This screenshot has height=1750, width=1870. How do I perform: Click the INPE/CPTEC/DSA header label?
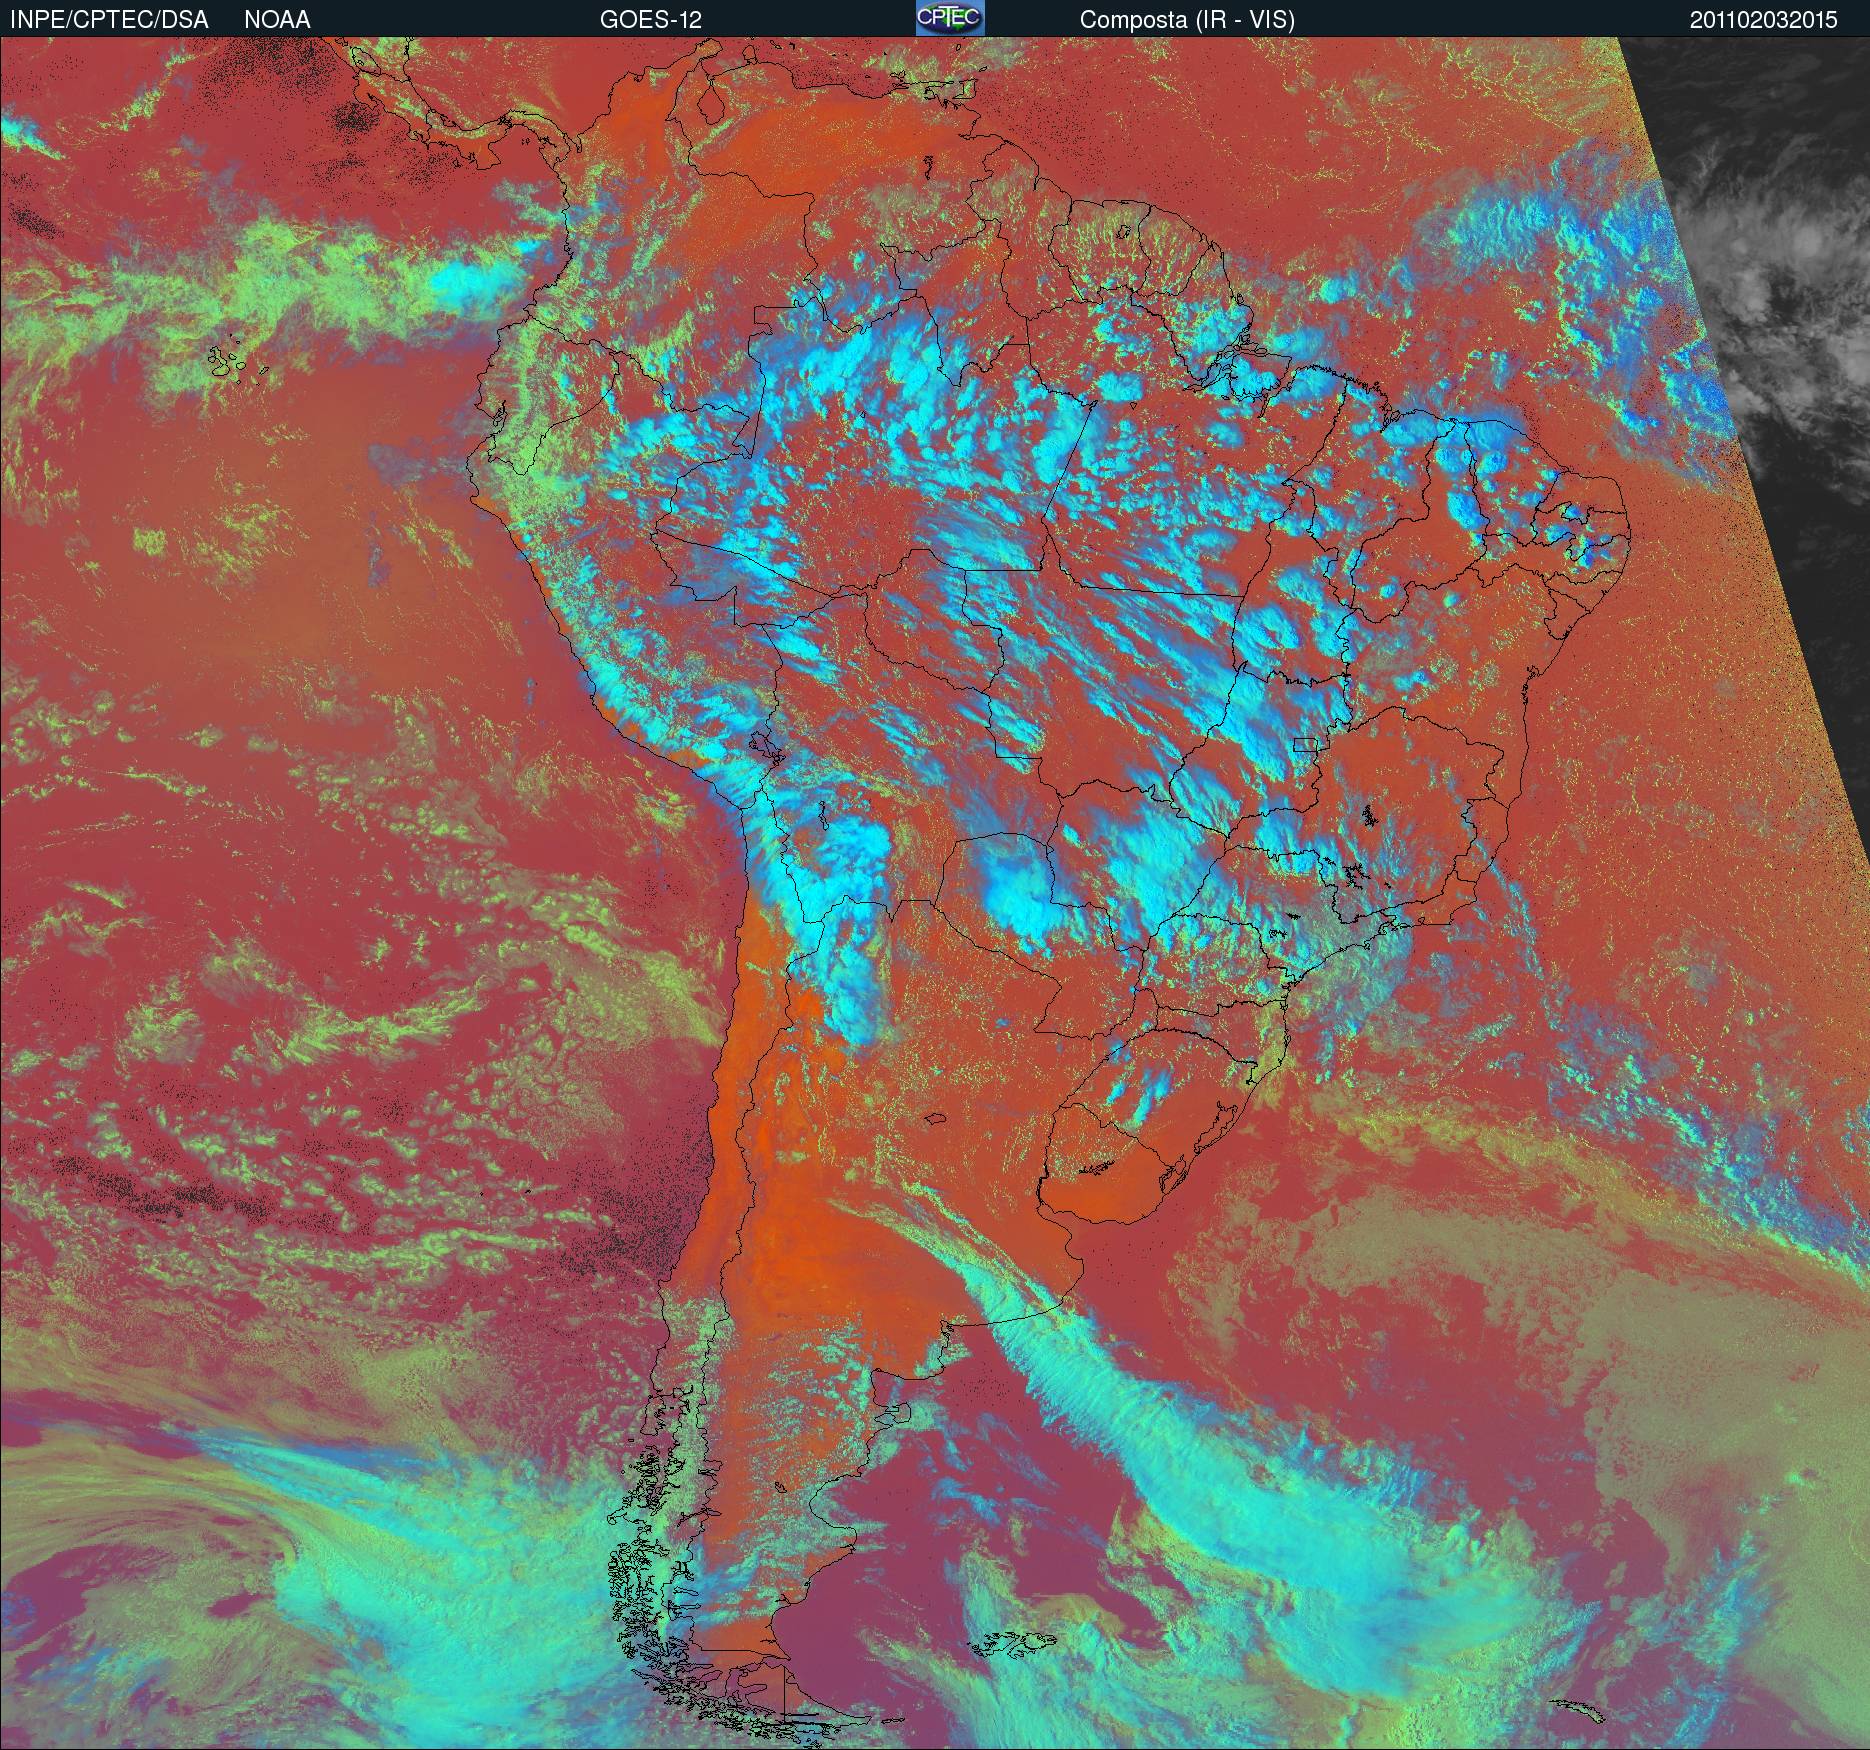pos(109,19)
